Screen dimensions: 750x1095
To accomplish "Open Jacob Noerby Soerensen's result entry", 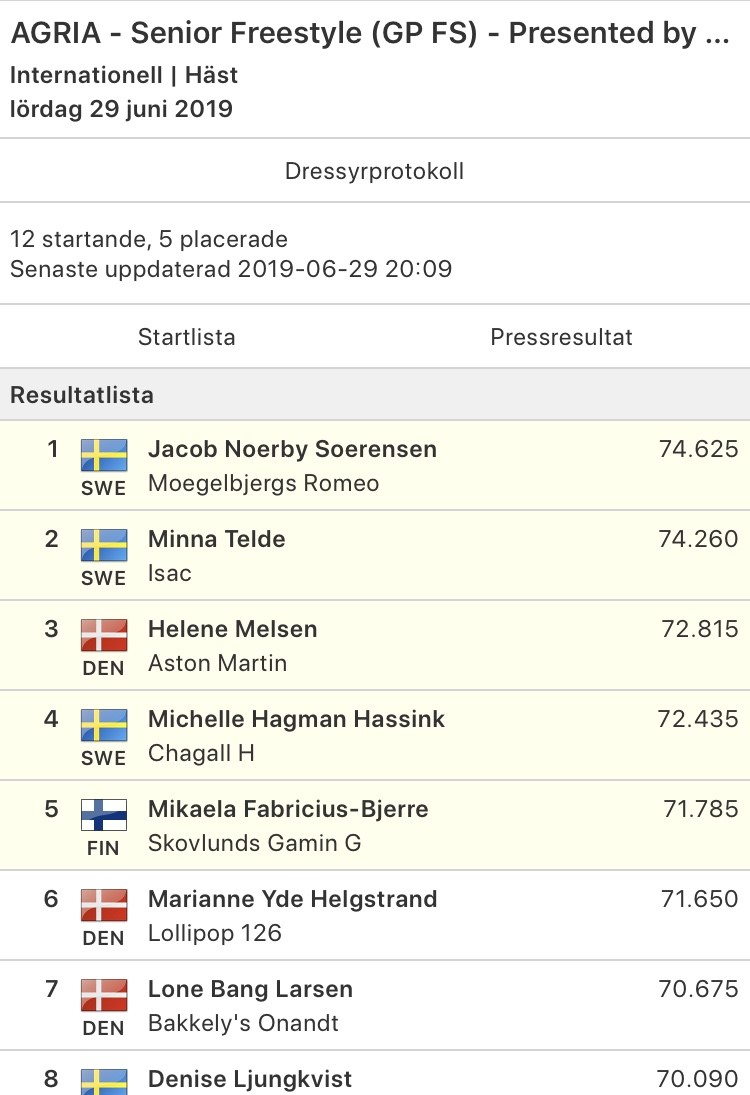I will pos(375,465).
